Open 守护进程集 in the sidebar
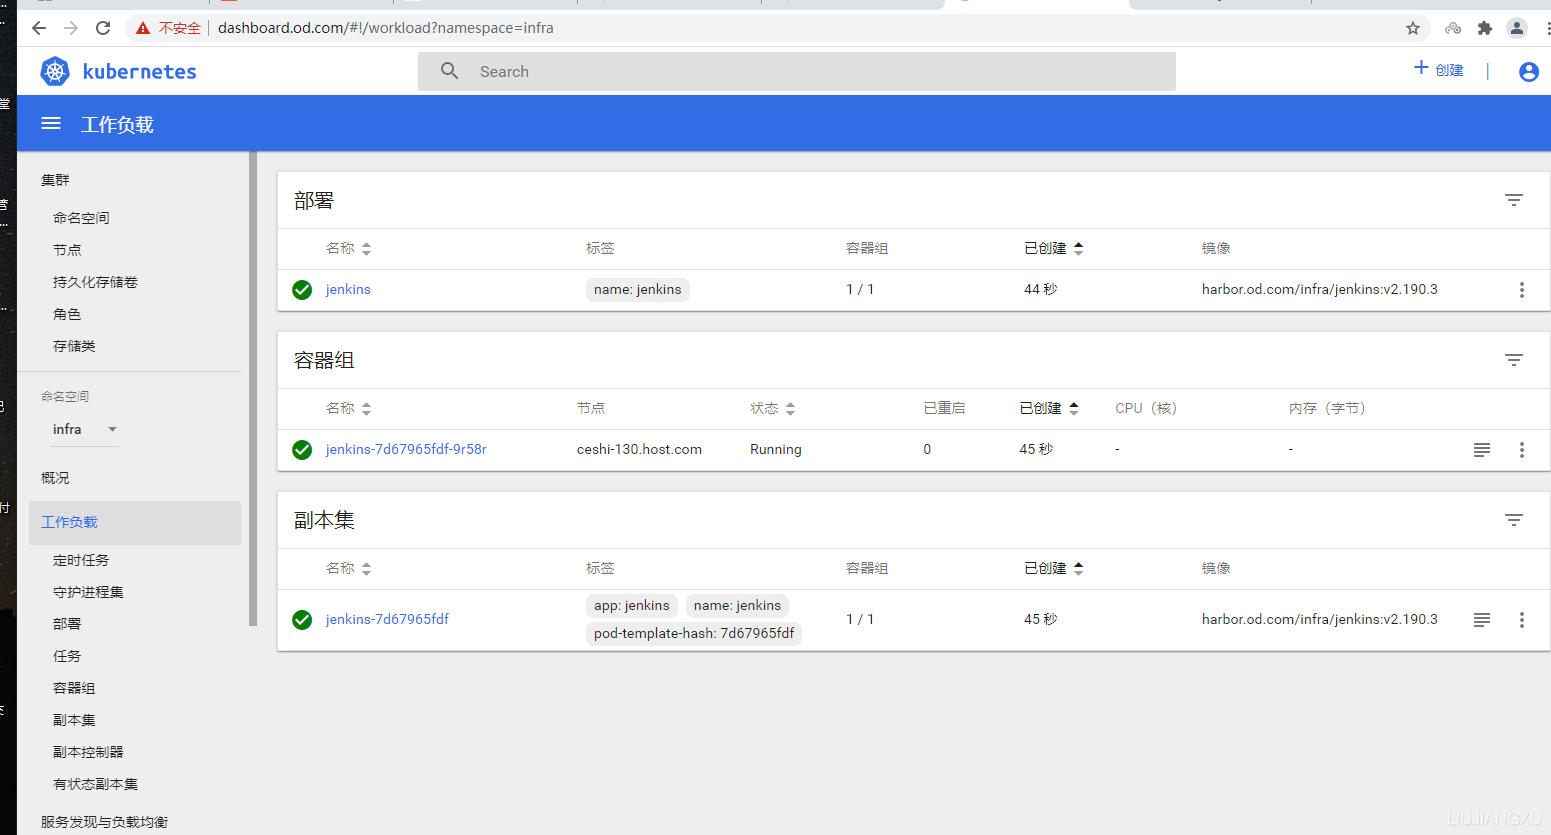The height and width of the screenshot is (835, 1551). pyautogui.click(x=88, y=592)
